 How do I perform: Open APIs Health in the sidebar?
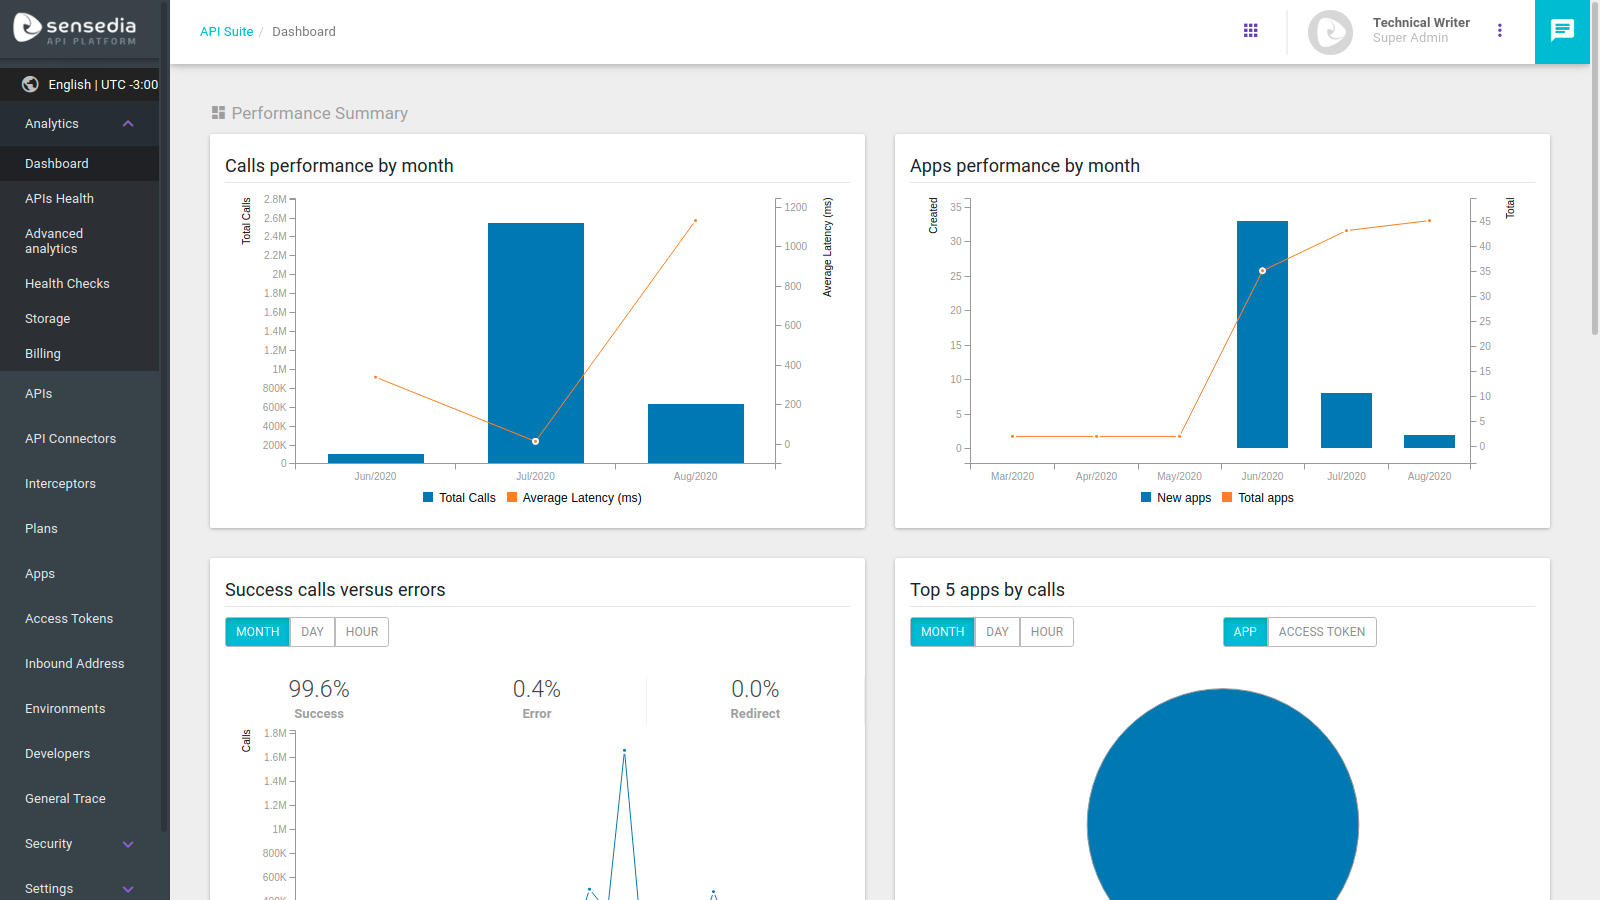click(60, 199)
